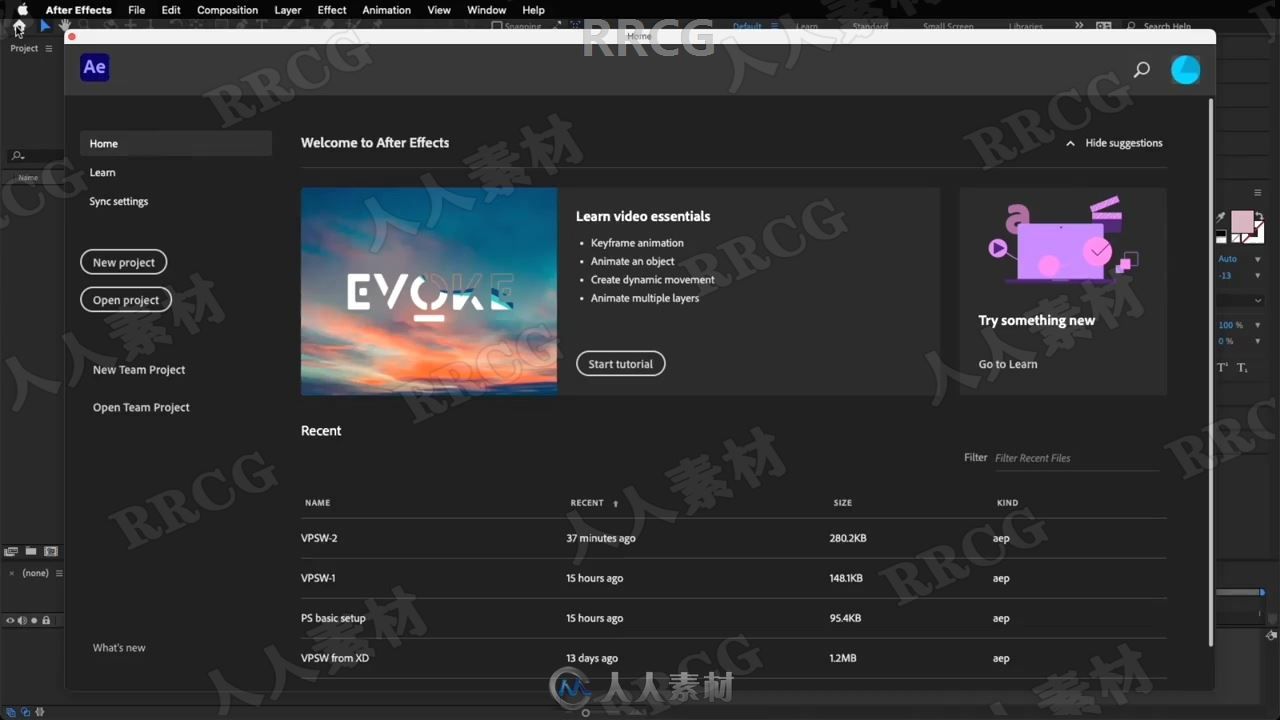Click the Project panel menu icon

click(49, 48)
